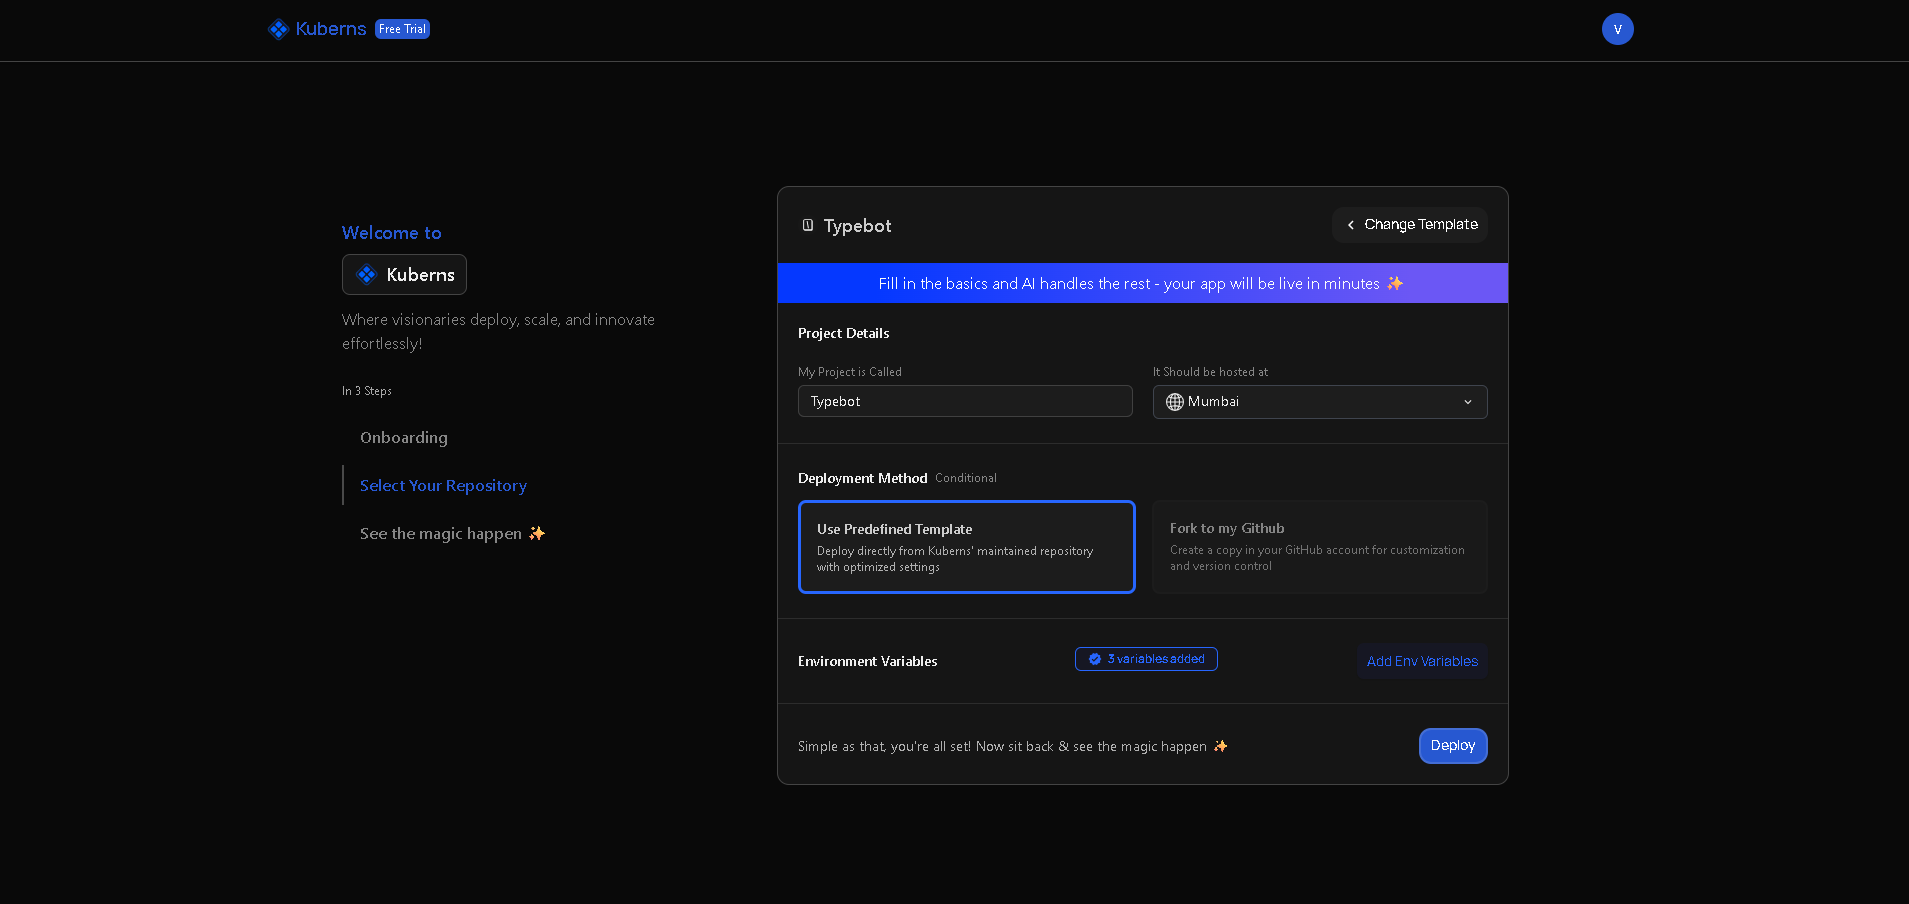Select the Fork to my Github option
1909x904 pixels.
[x=1319, y=547]
